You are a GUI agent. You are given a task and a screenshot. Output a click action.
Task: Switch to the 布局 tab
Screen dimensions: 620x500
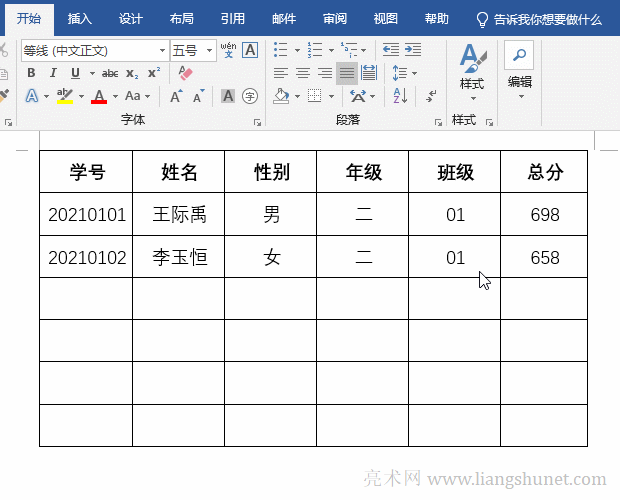click(x=181, y=19)
